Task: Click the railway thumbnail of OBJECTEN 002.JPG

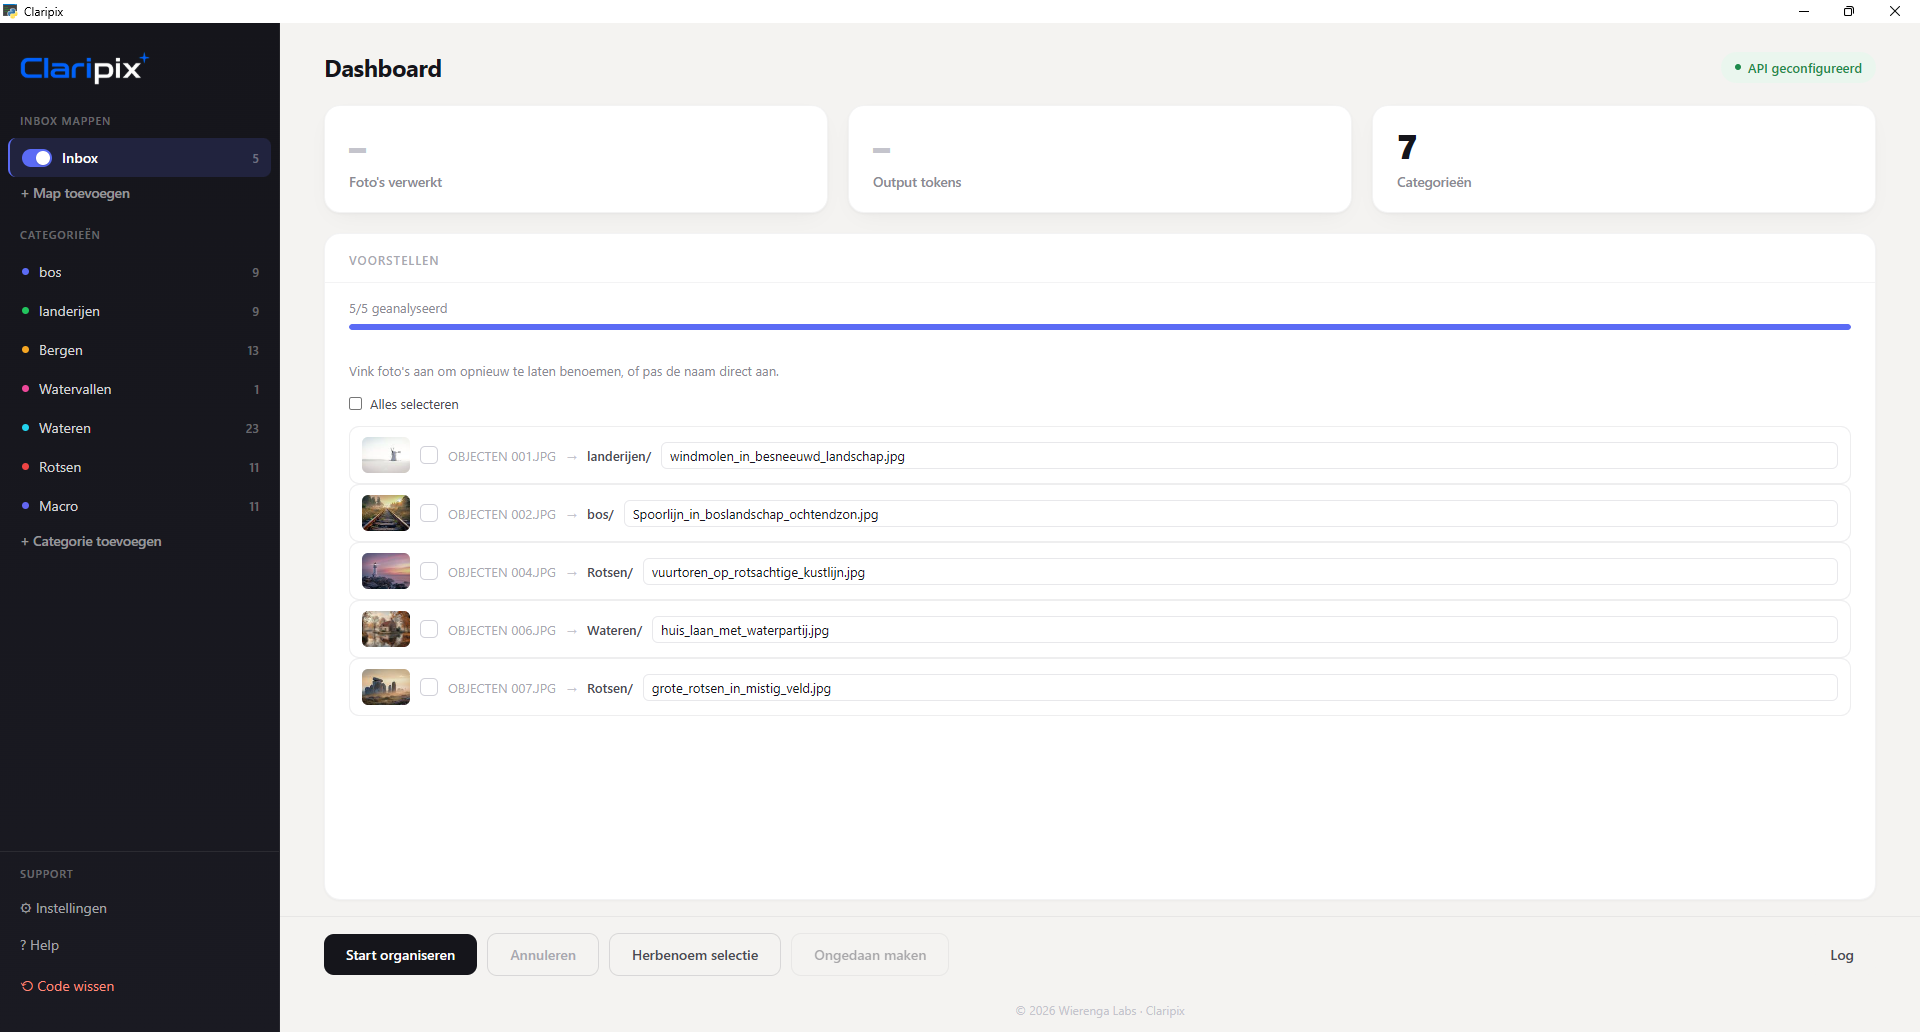Action: coord(386,513)
